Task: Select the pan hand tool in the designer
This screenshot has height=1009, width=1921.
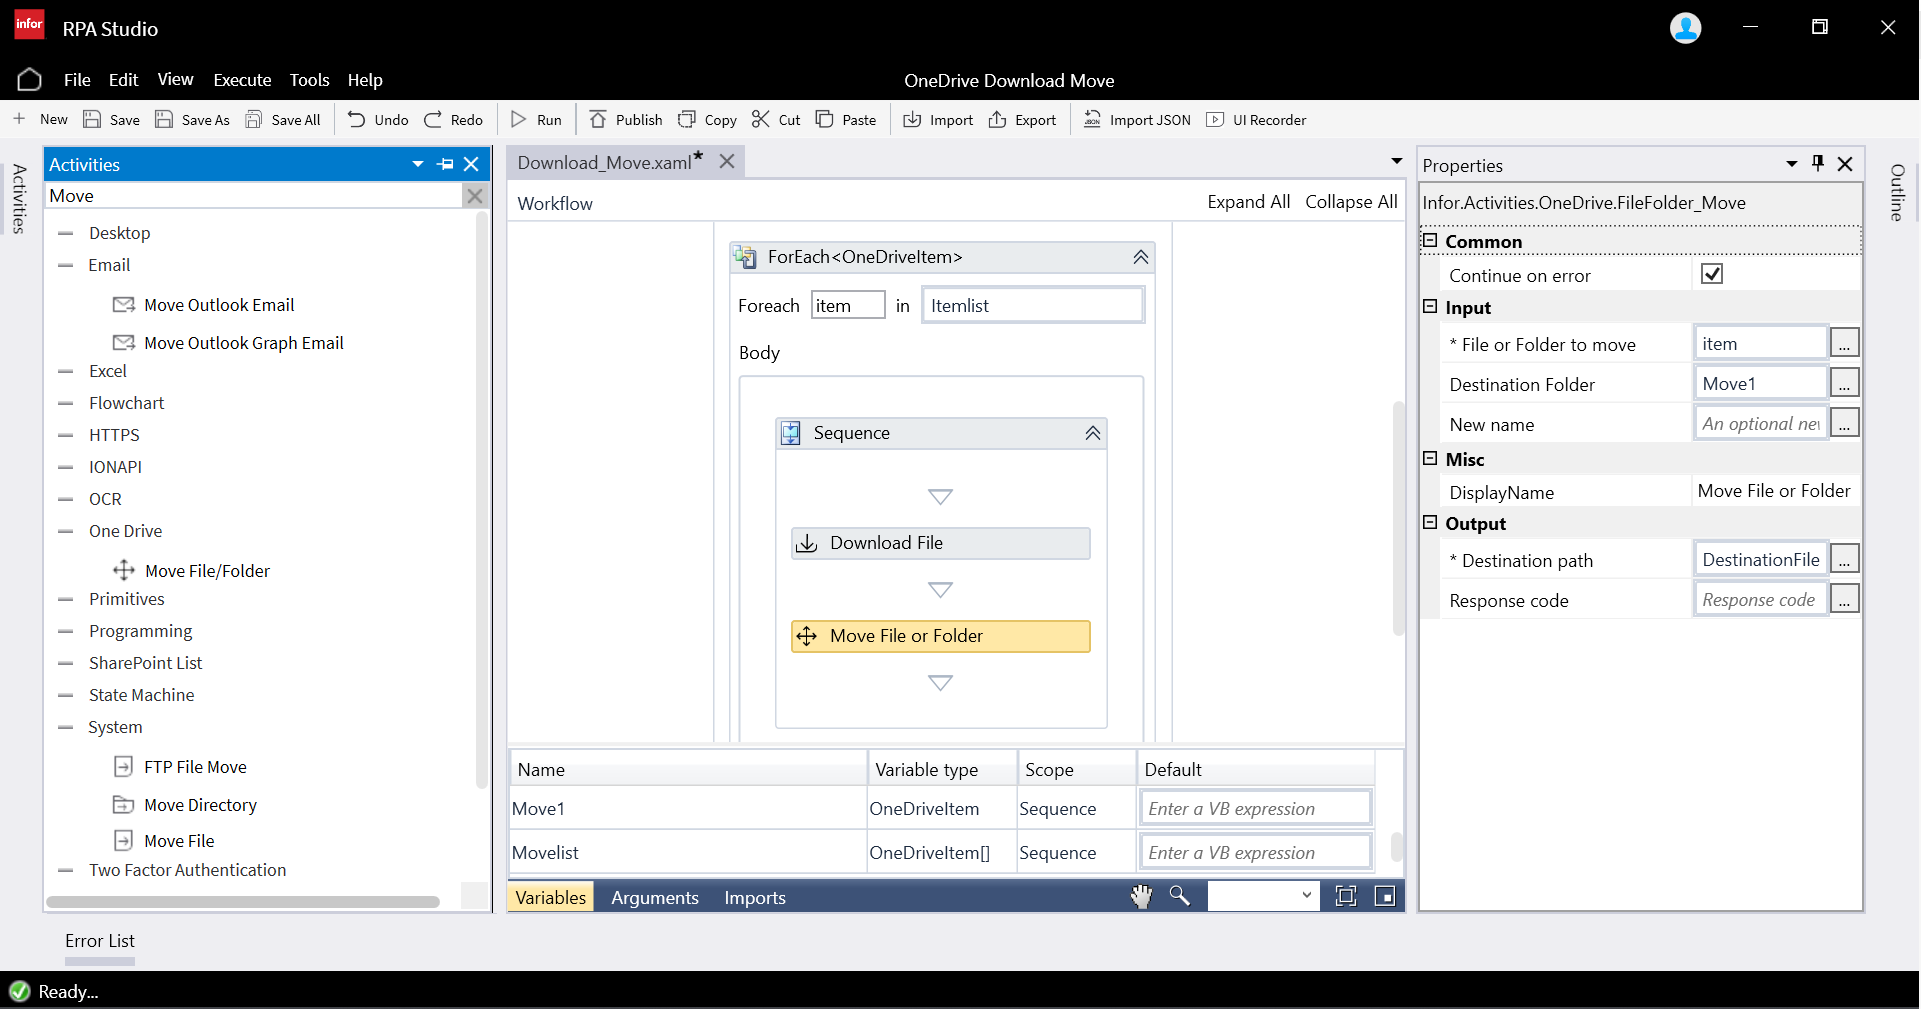Action: click(x=1141, y=897)
